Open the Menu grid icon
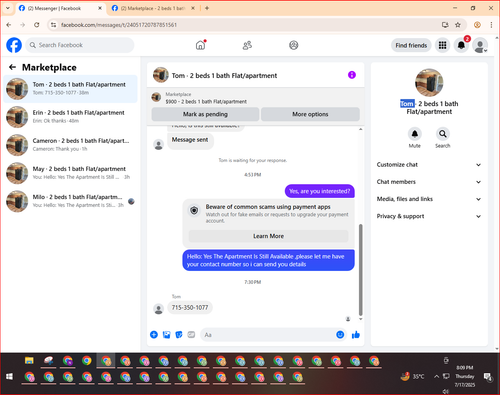This screenshot has height=395, width=500. [442, 45]
